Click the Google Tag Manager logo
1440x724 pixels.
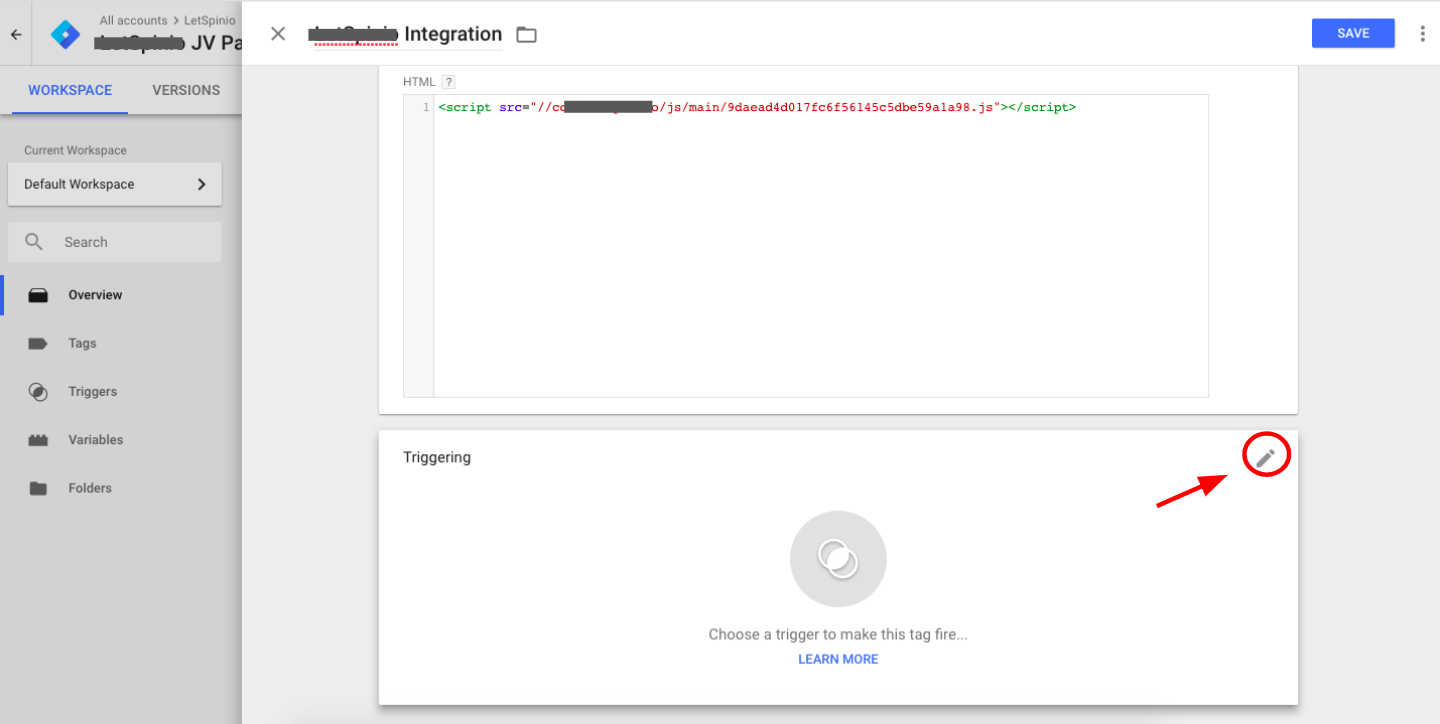66,34
